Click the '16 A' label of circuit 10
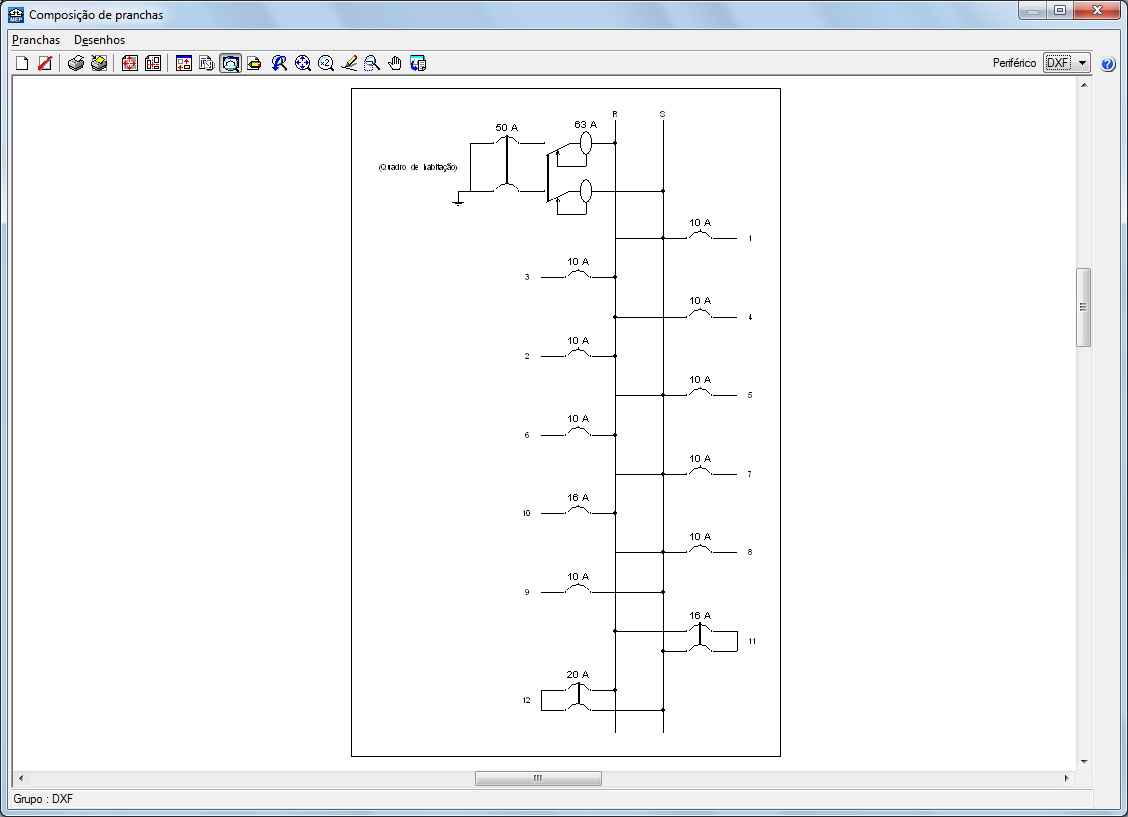Image resolution: width=1128 pixels, height=817 pixels. 578,498
